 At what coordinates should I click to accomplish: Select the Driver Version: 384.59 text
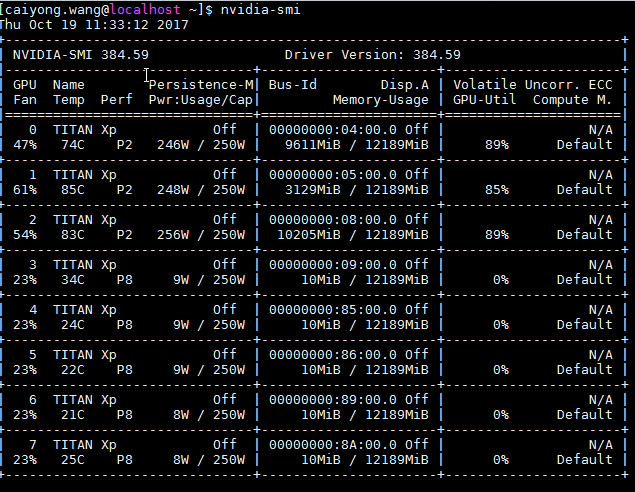point(373,55)
